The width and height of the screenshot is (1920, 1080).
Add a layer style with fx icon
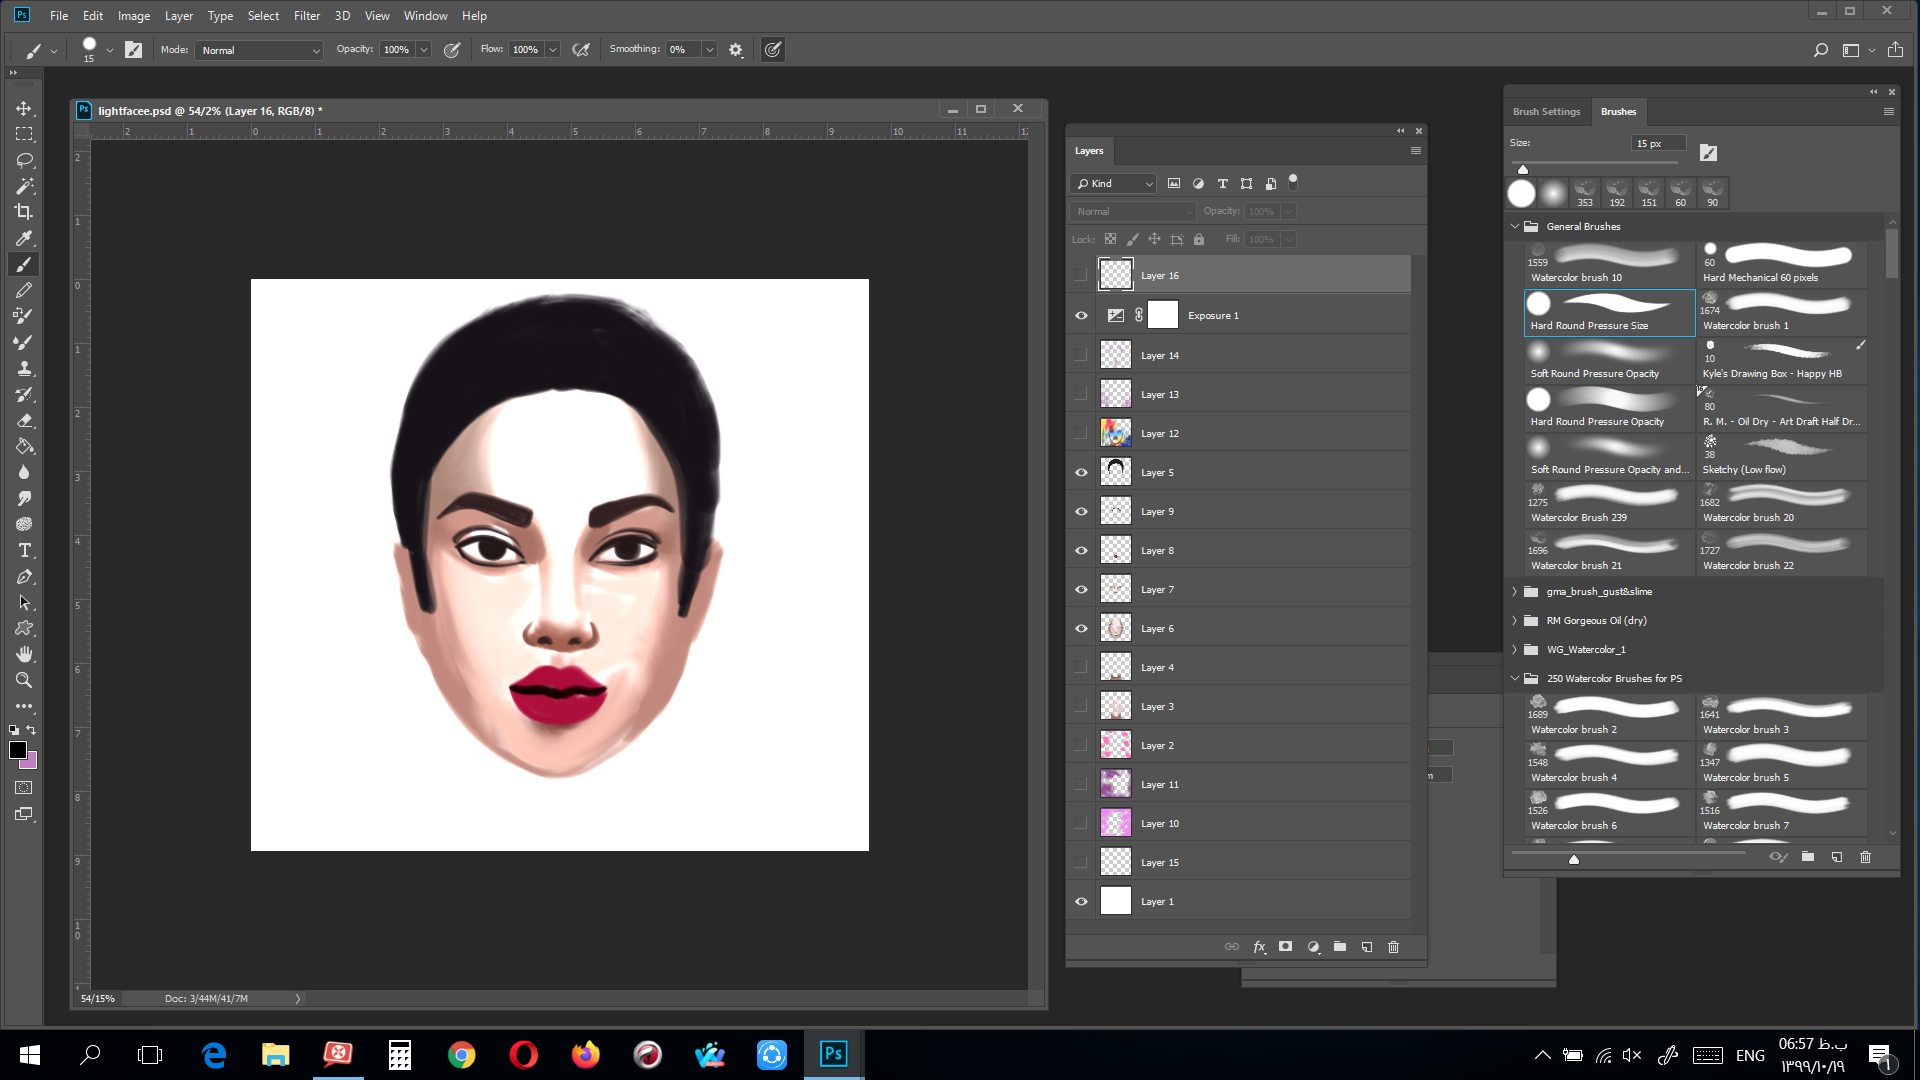click(1259, 946)
